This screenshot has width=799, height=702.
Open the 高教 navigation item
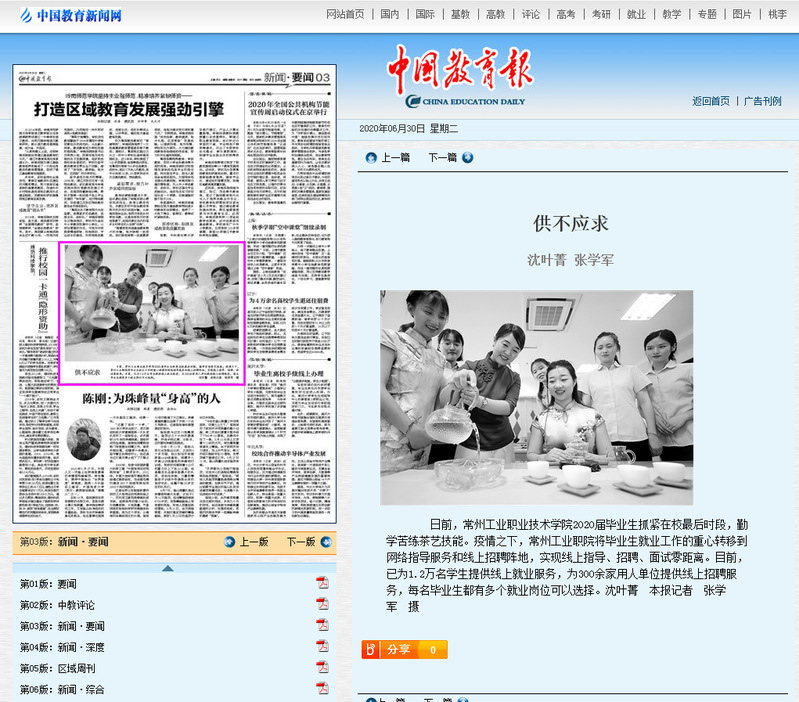coord(495,14)
